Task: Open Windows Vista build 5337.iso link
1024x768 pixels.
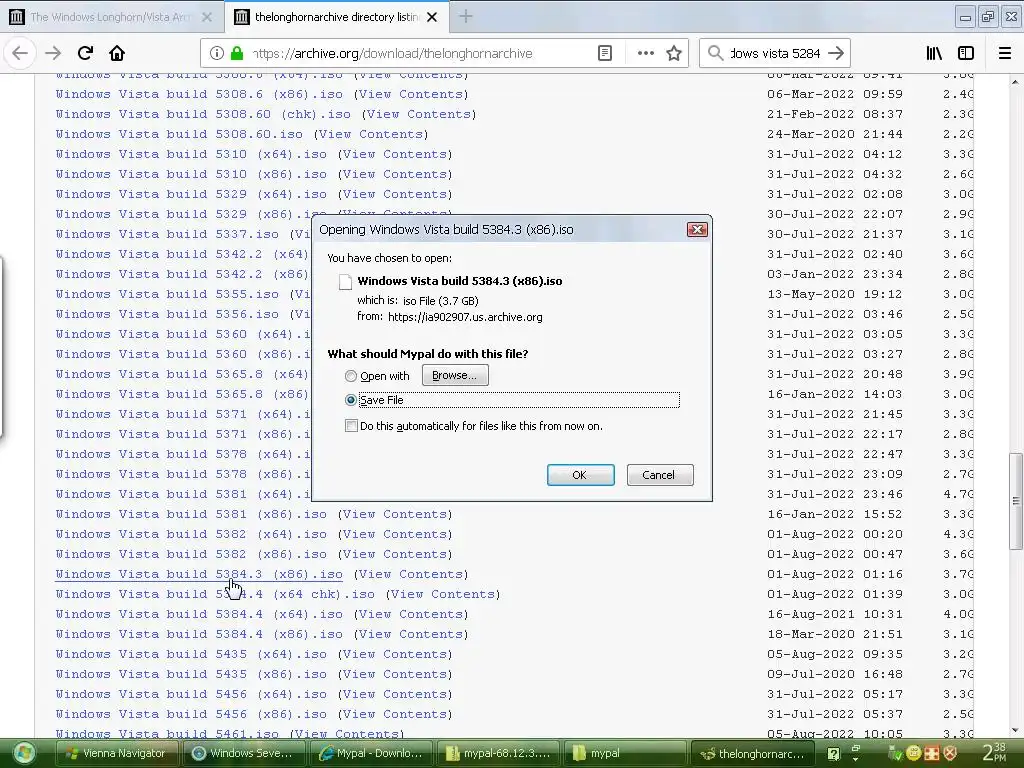Action: click(x=167, y=234)
